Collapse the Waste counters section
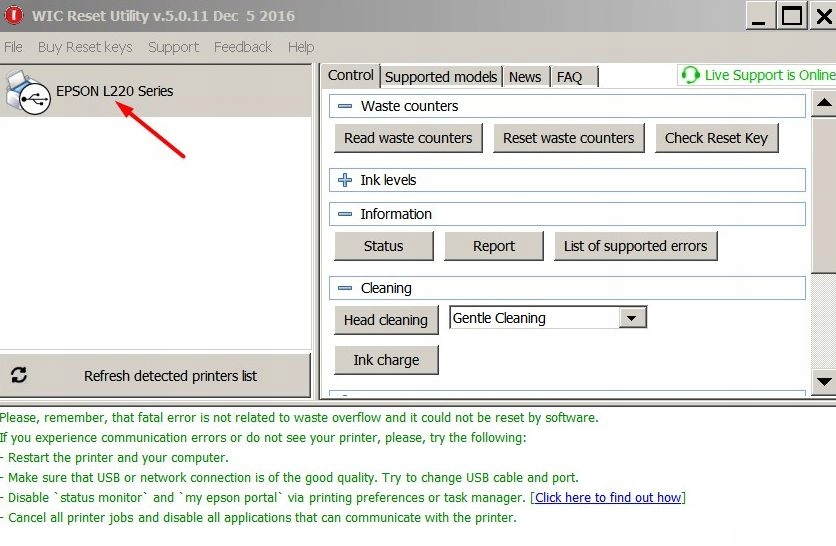The width and height of the screenshot is (836, 546). 345,106
